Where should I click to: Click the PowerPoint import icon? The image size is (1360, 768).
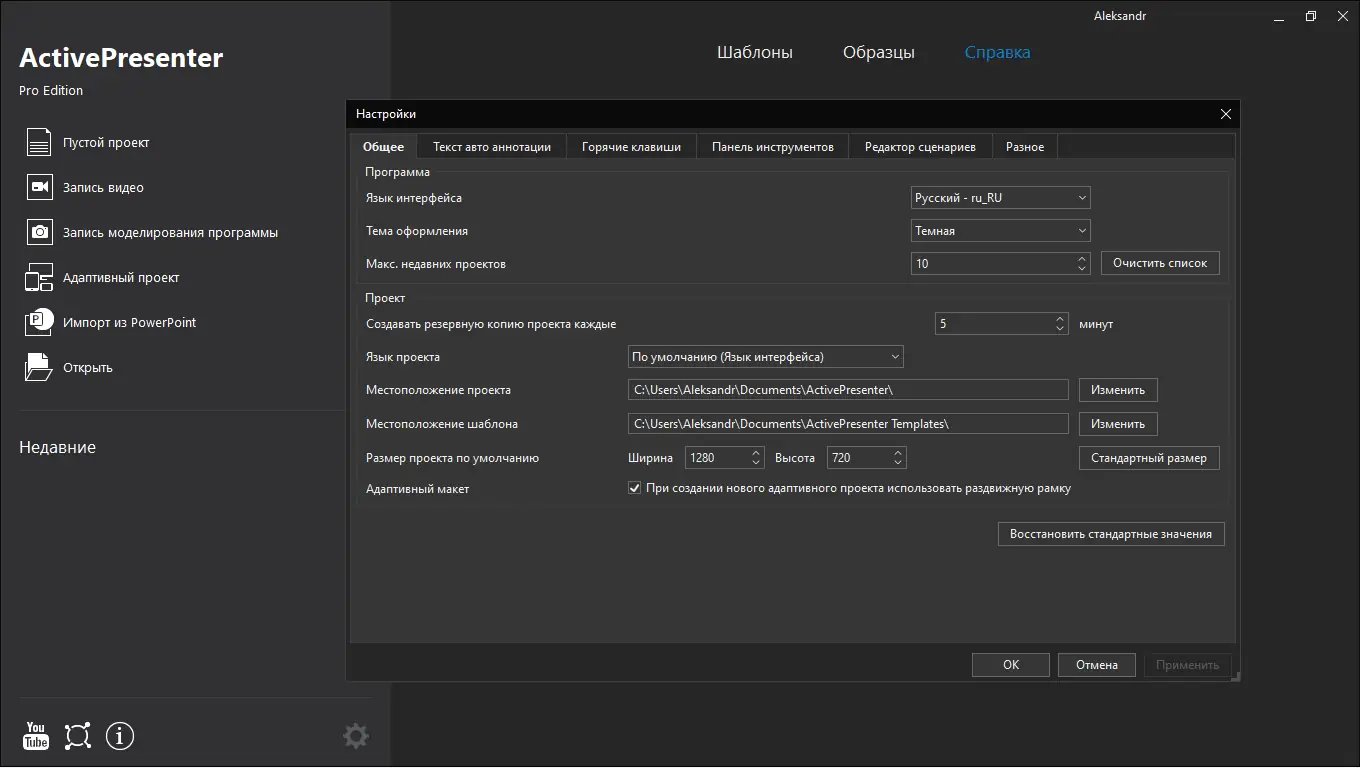38,322
